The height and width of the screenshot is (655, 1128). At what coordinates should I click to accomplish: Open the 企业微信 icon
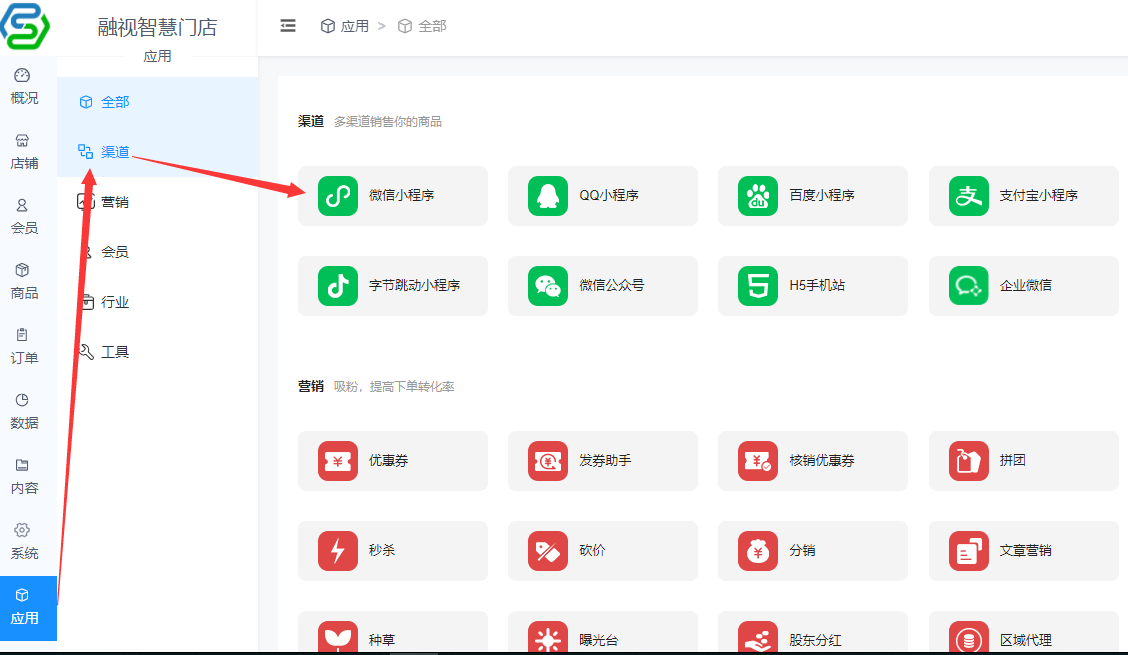(x=968, y=286)
